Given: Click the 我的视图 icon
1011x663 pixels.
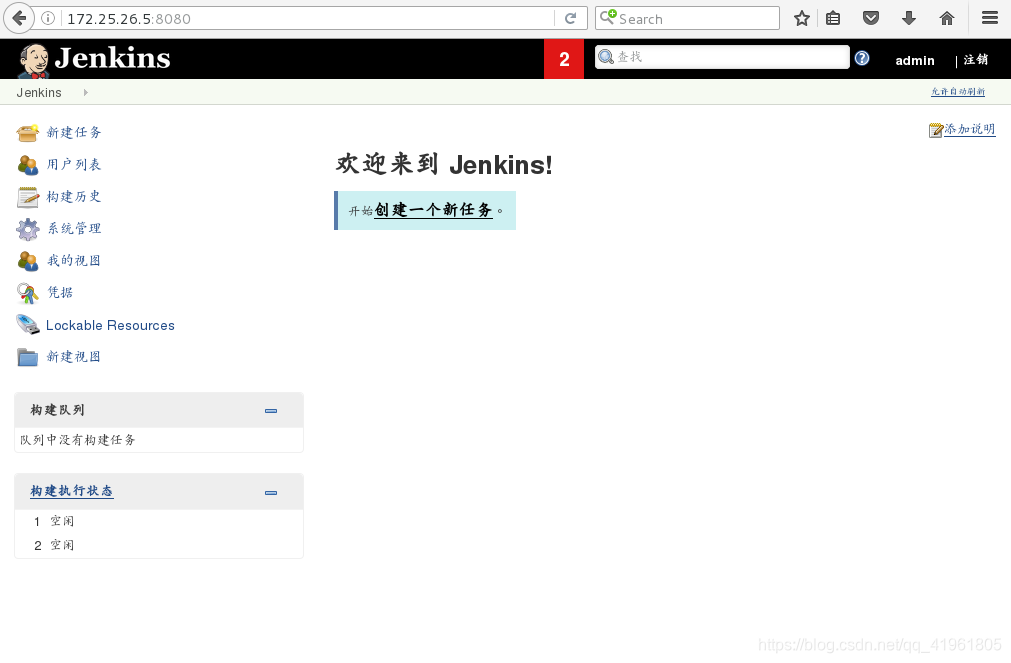Looking at the screenshot, I should tap(28, 261).
